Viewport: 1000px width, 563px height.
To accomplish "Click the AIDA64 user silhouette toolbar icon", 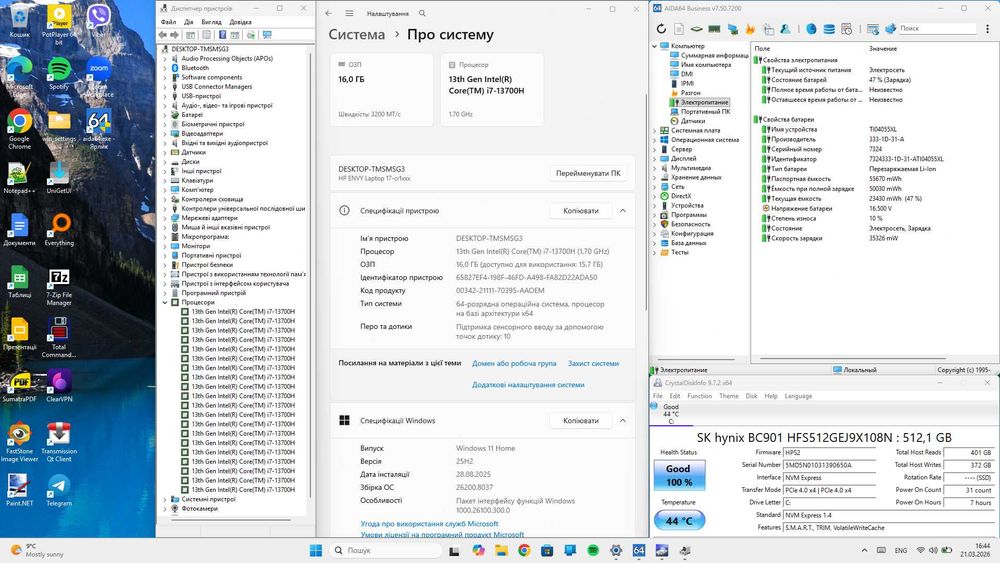I will coord(785,29).
